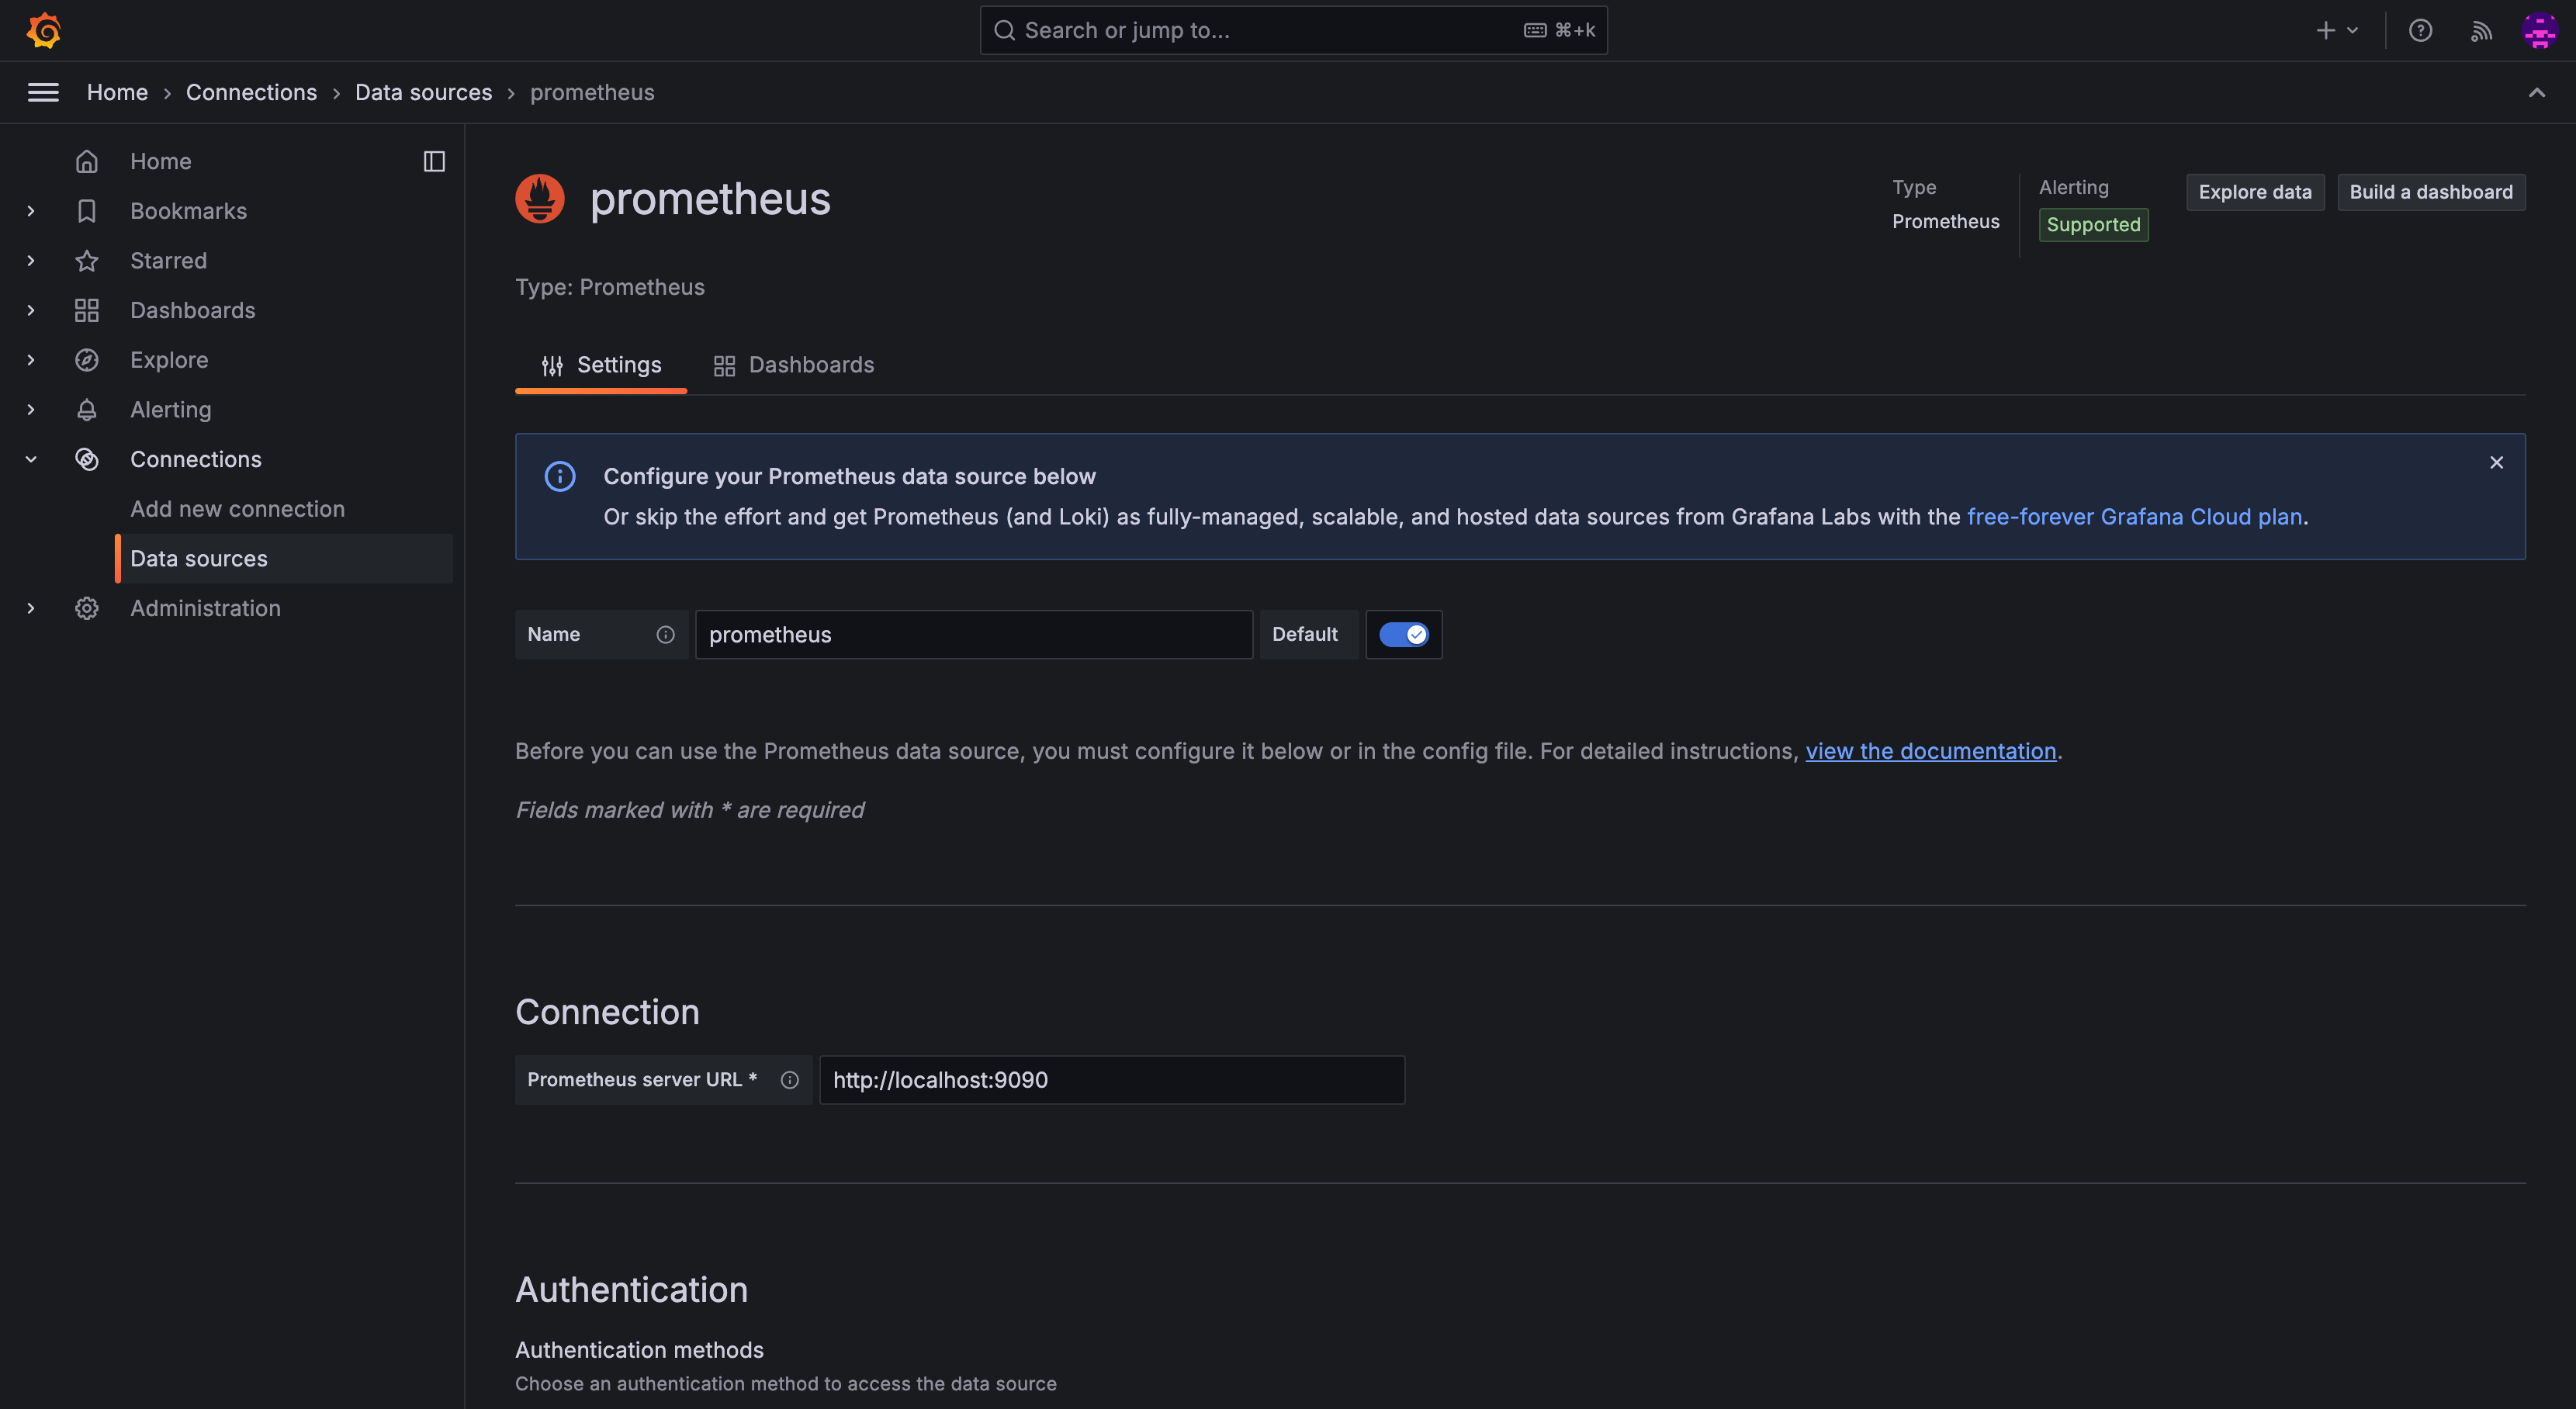Click the Explore data button
Screen dimensions: 2576x1409
[2254, 192]
